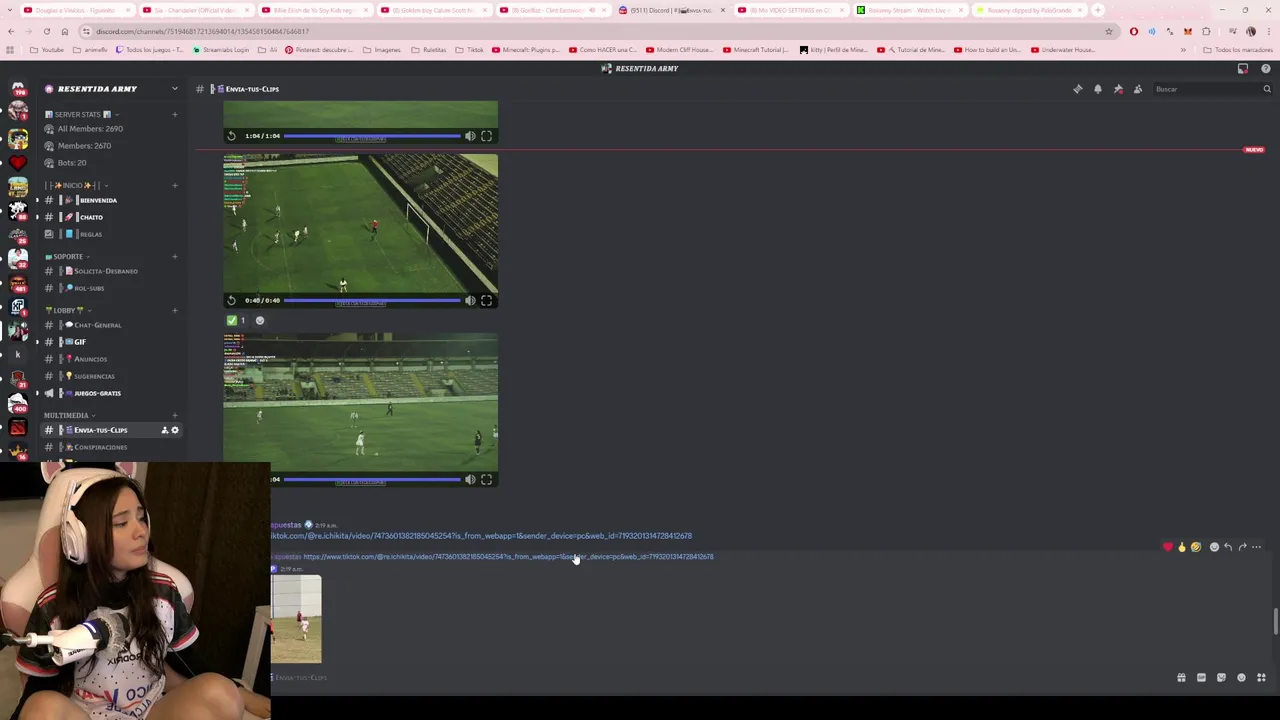This screenshot has width=1280, height=720.
Task: Open Discord inbox icon
Action: [x=1243, y=69]
